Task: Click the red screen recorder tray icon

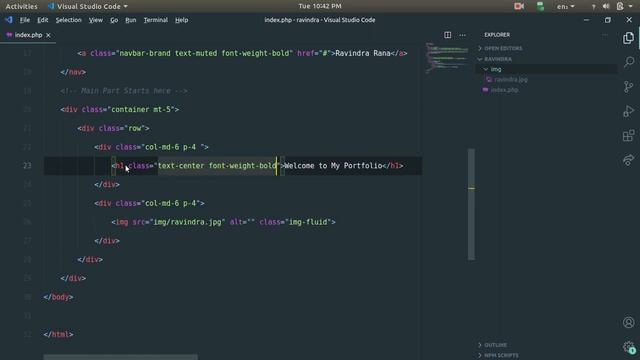Action: click(519, 6)
